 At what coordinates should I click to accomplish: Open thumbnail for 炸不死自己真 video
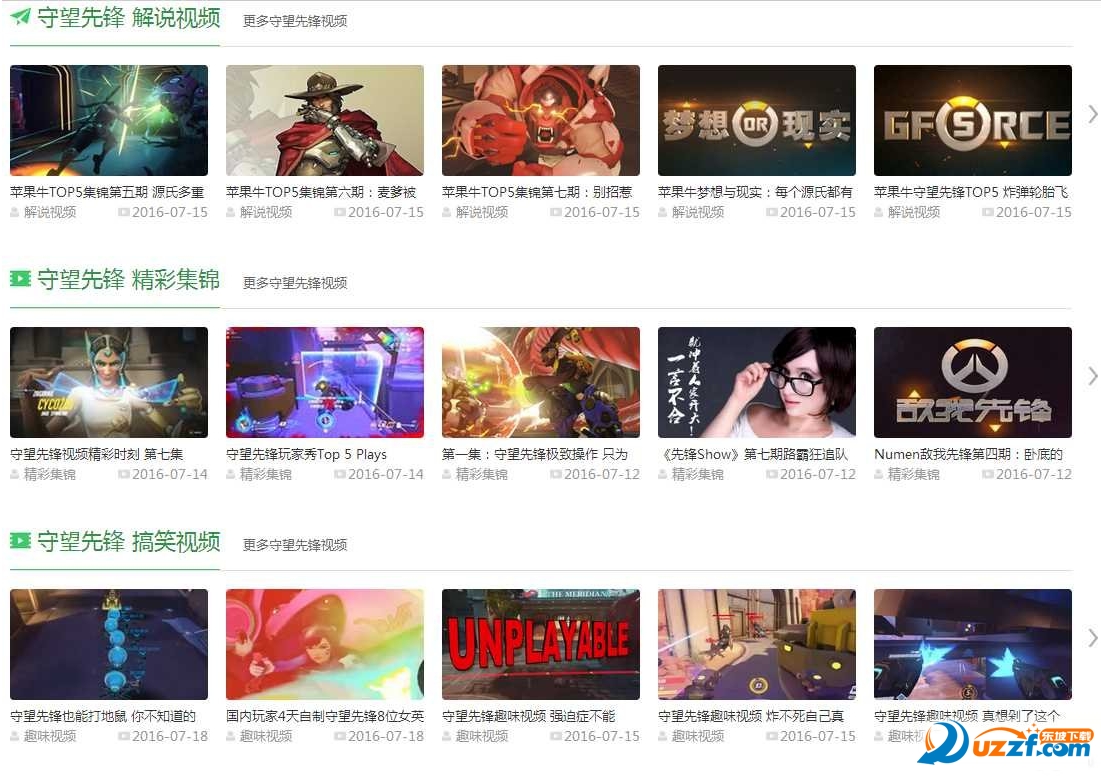757,644
